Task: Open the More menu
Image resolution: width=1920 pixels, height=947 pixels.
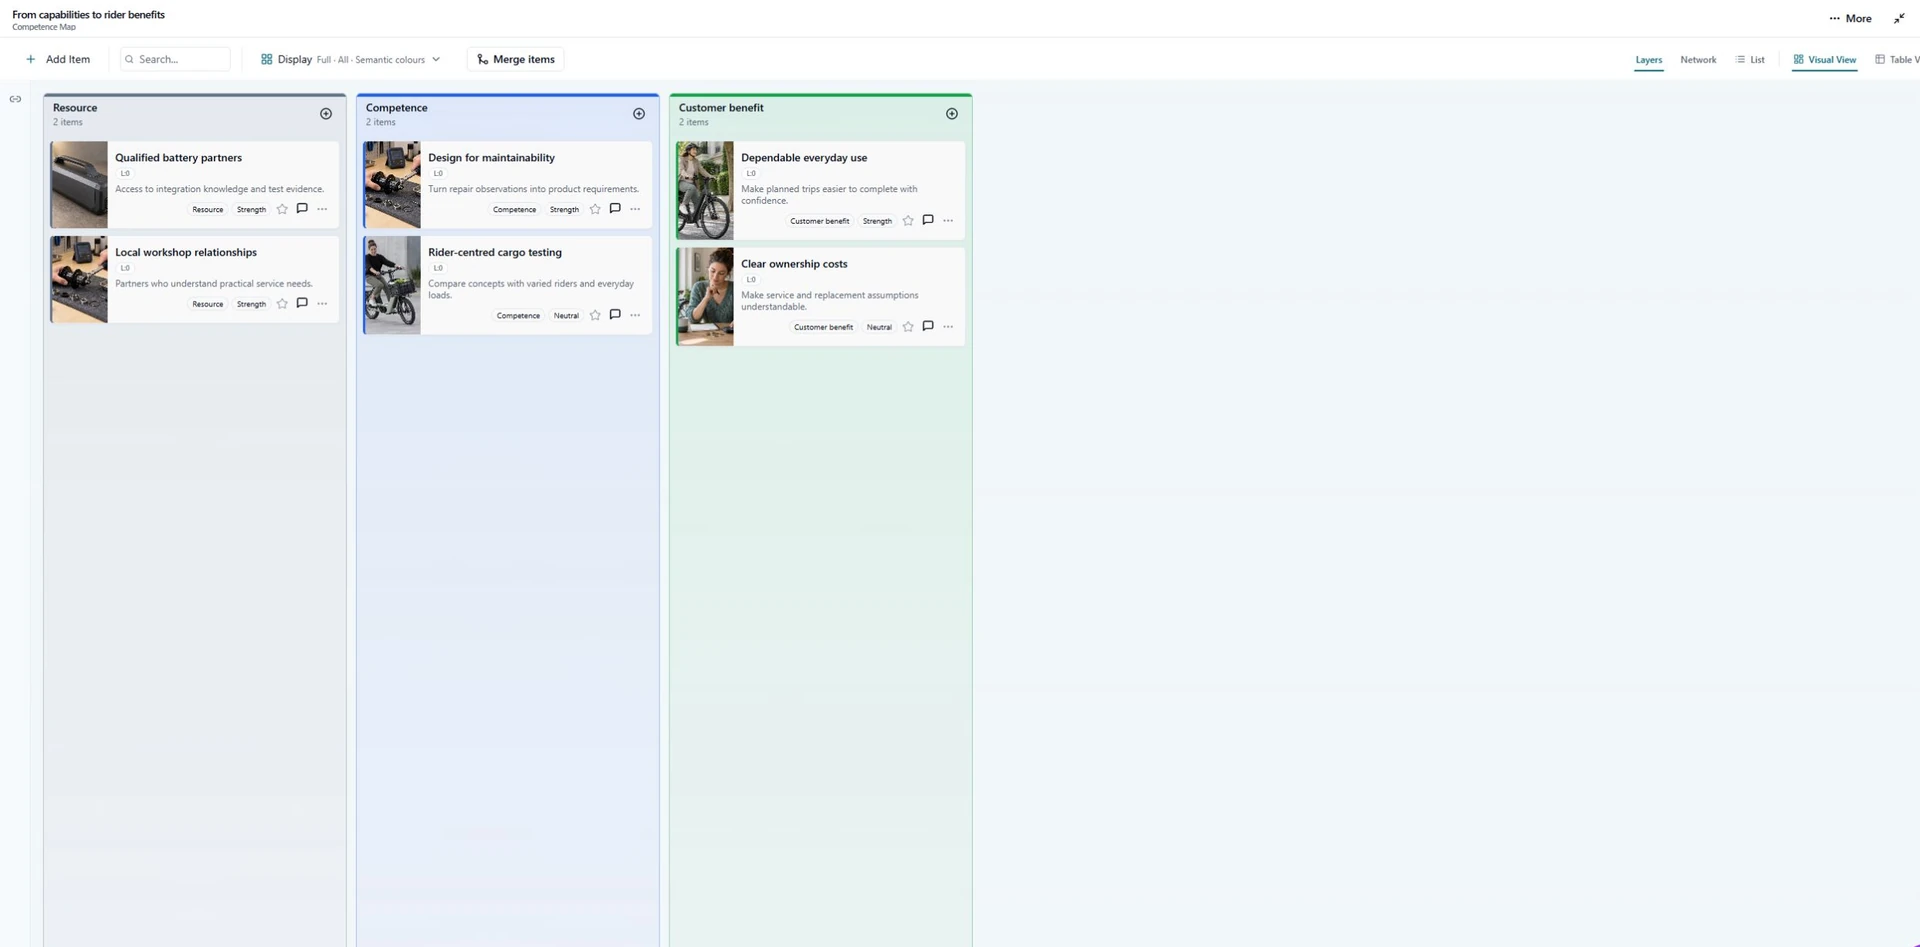Action: coord(1850,18)
